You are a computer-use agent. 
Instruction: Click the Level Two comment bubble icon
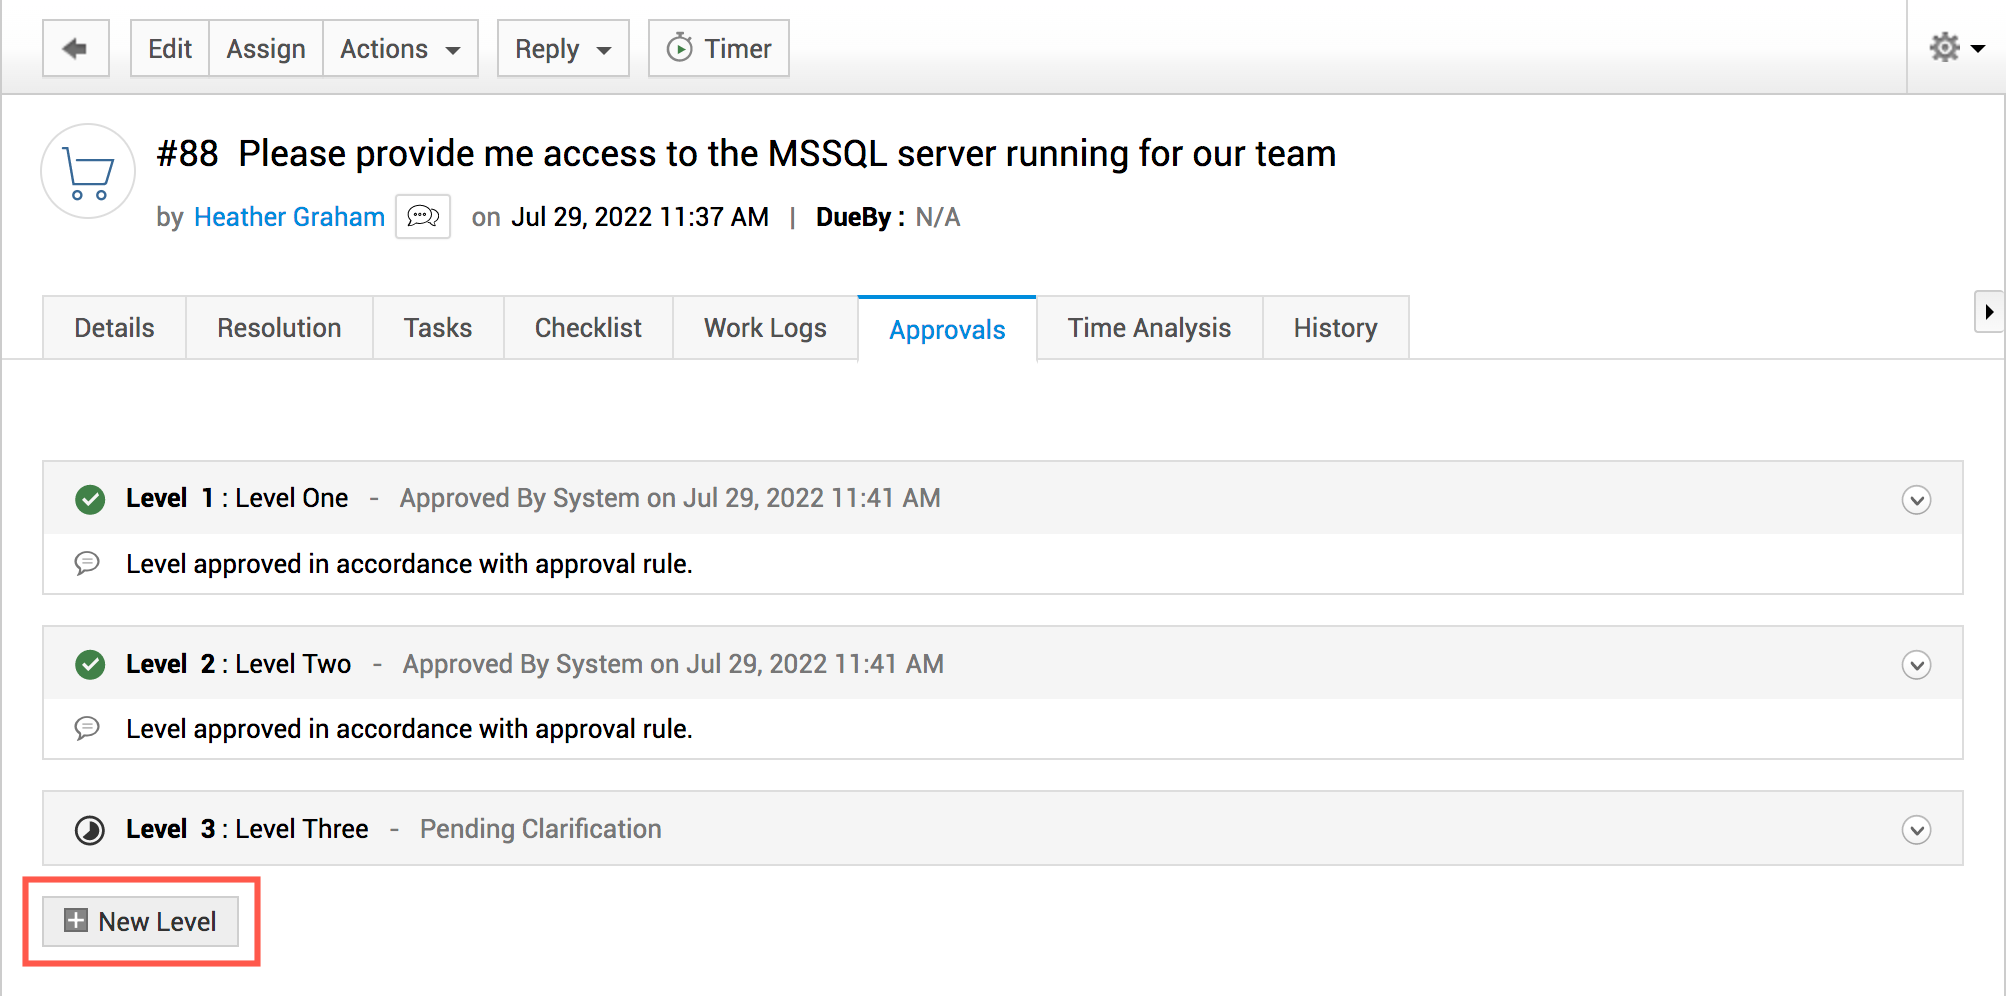click(88, 728)
